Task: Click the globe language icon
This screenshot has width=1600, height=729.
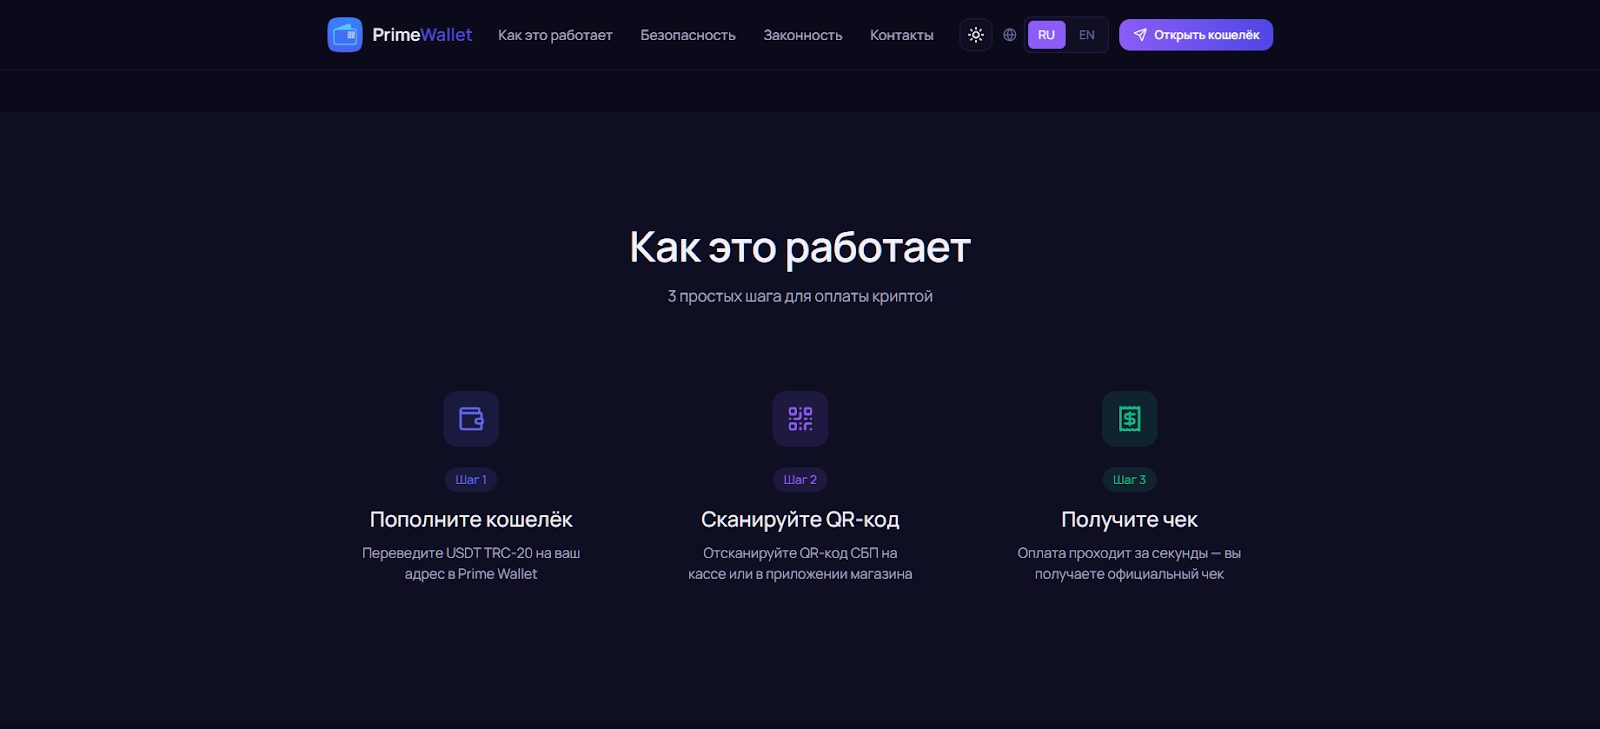Action: [x=1010, y=35]
